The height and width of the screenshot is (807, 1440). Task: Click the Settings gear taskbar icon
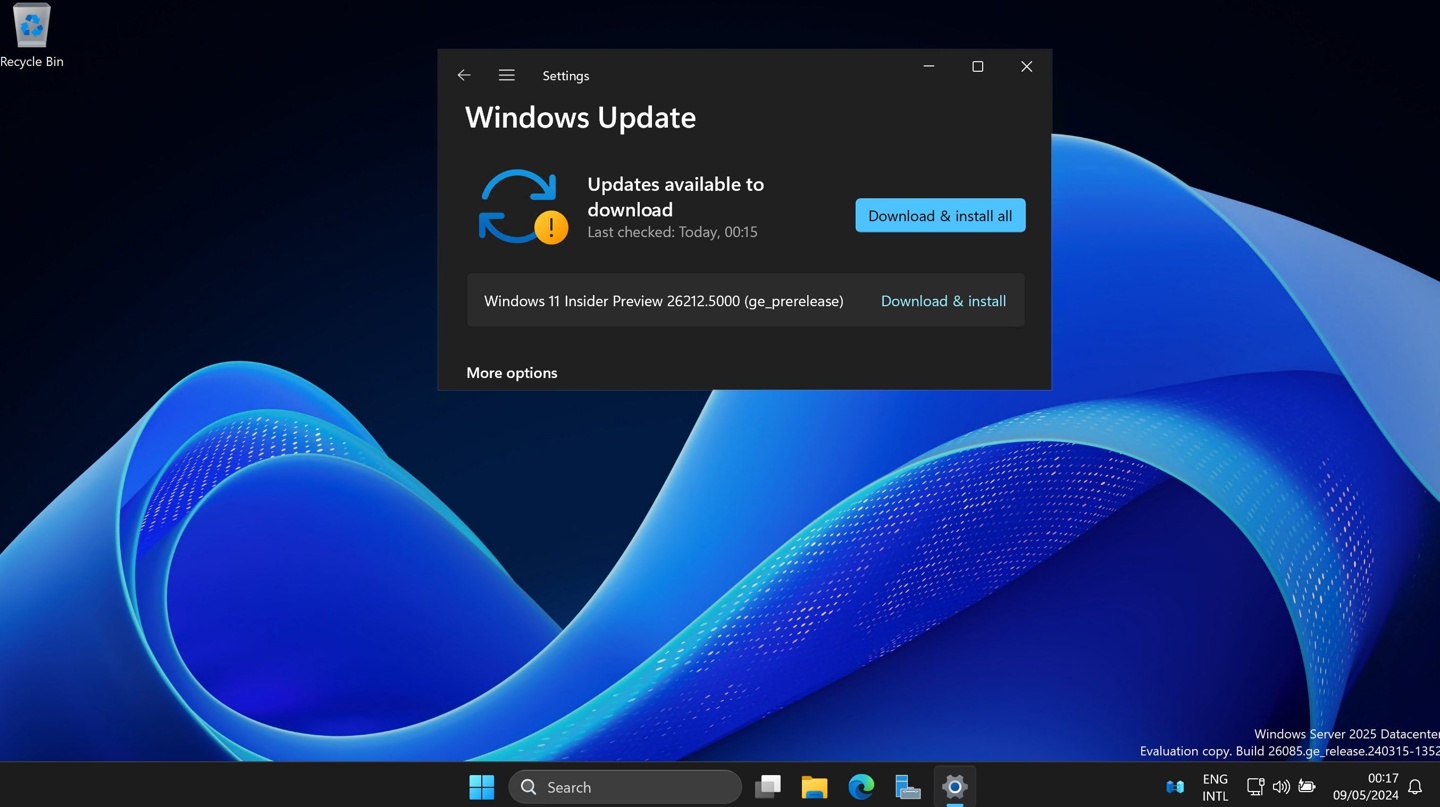coord(955,787)
